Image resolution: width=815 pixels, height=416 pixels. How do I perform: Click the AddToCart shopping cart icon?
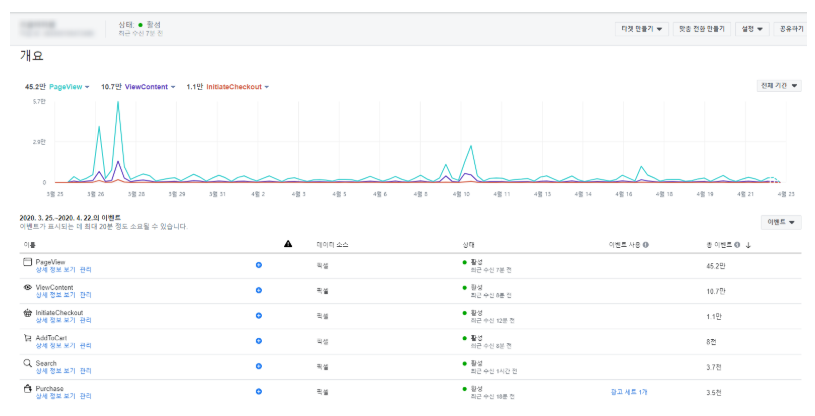pyautogui.click(x=28, y=338)
